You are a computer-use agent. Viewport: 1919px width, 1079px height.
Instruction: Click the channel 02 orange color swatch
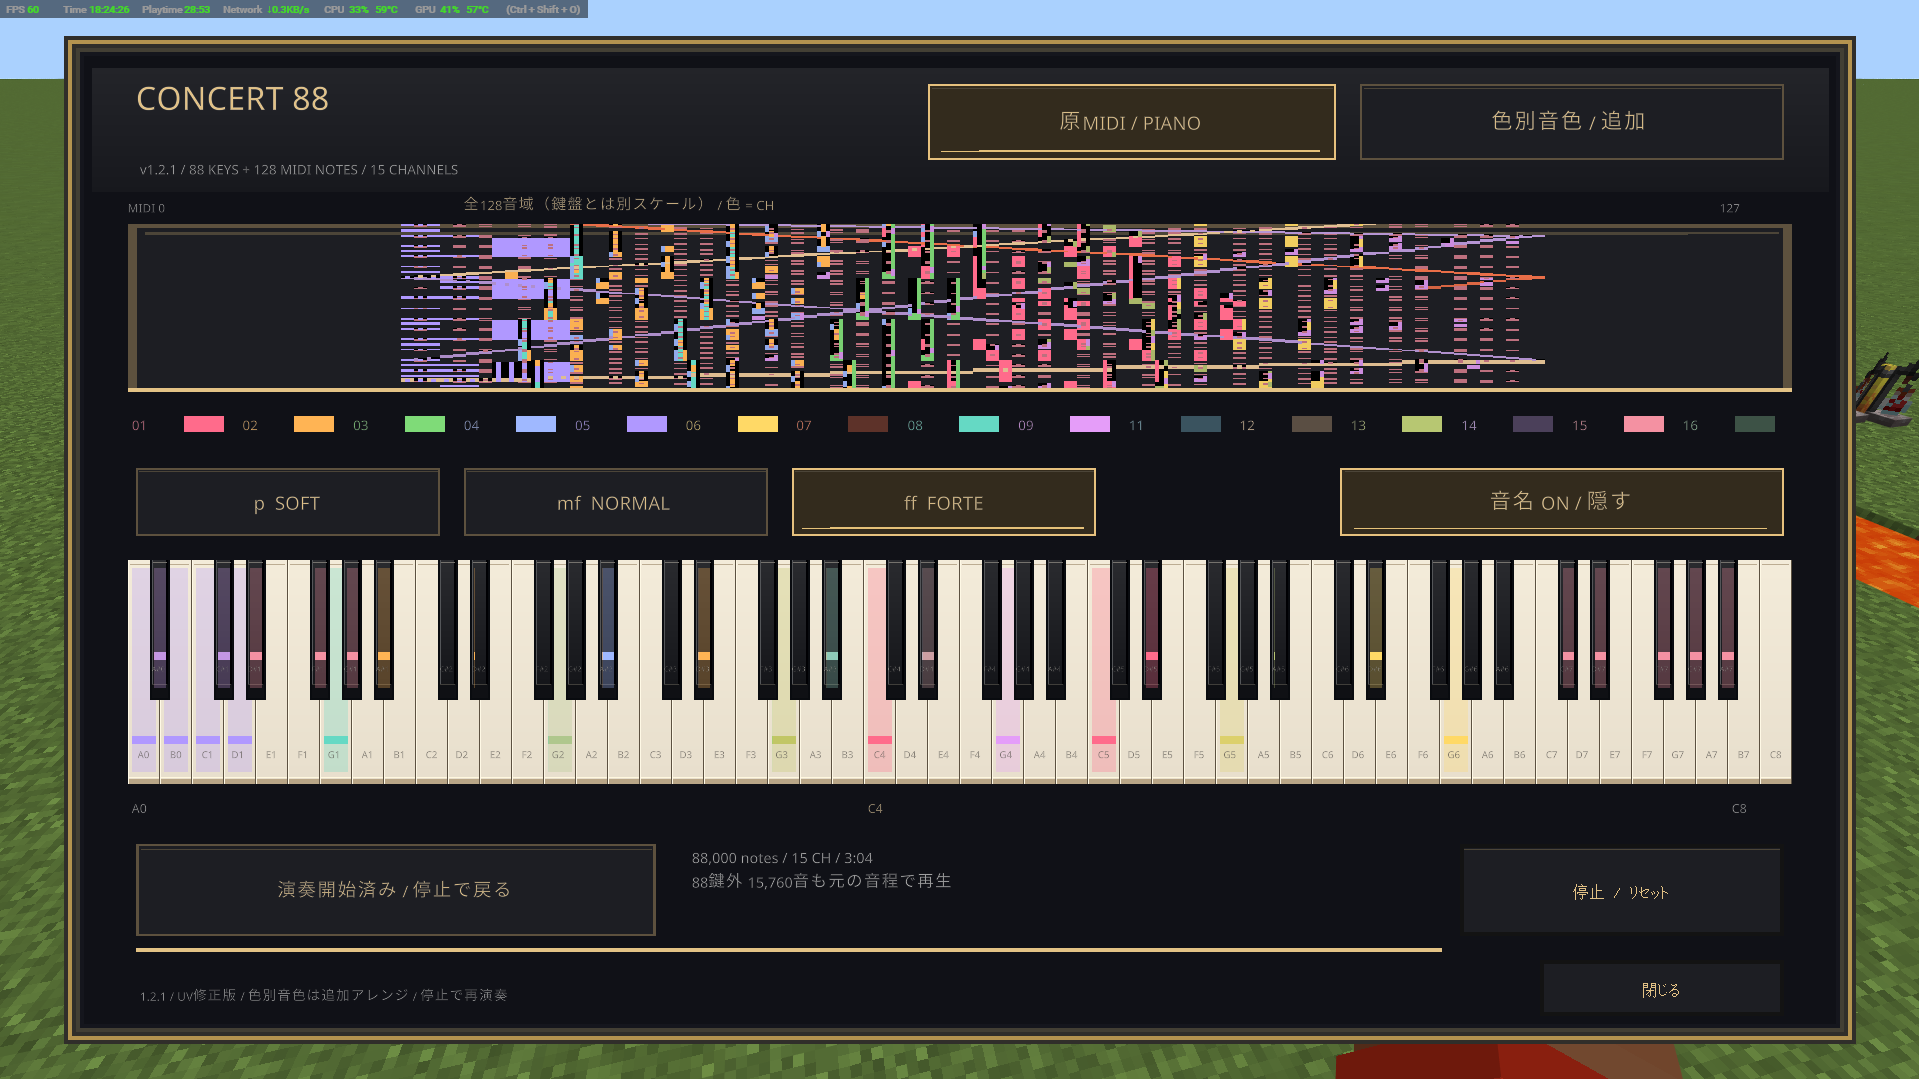(x=314, y=424)
